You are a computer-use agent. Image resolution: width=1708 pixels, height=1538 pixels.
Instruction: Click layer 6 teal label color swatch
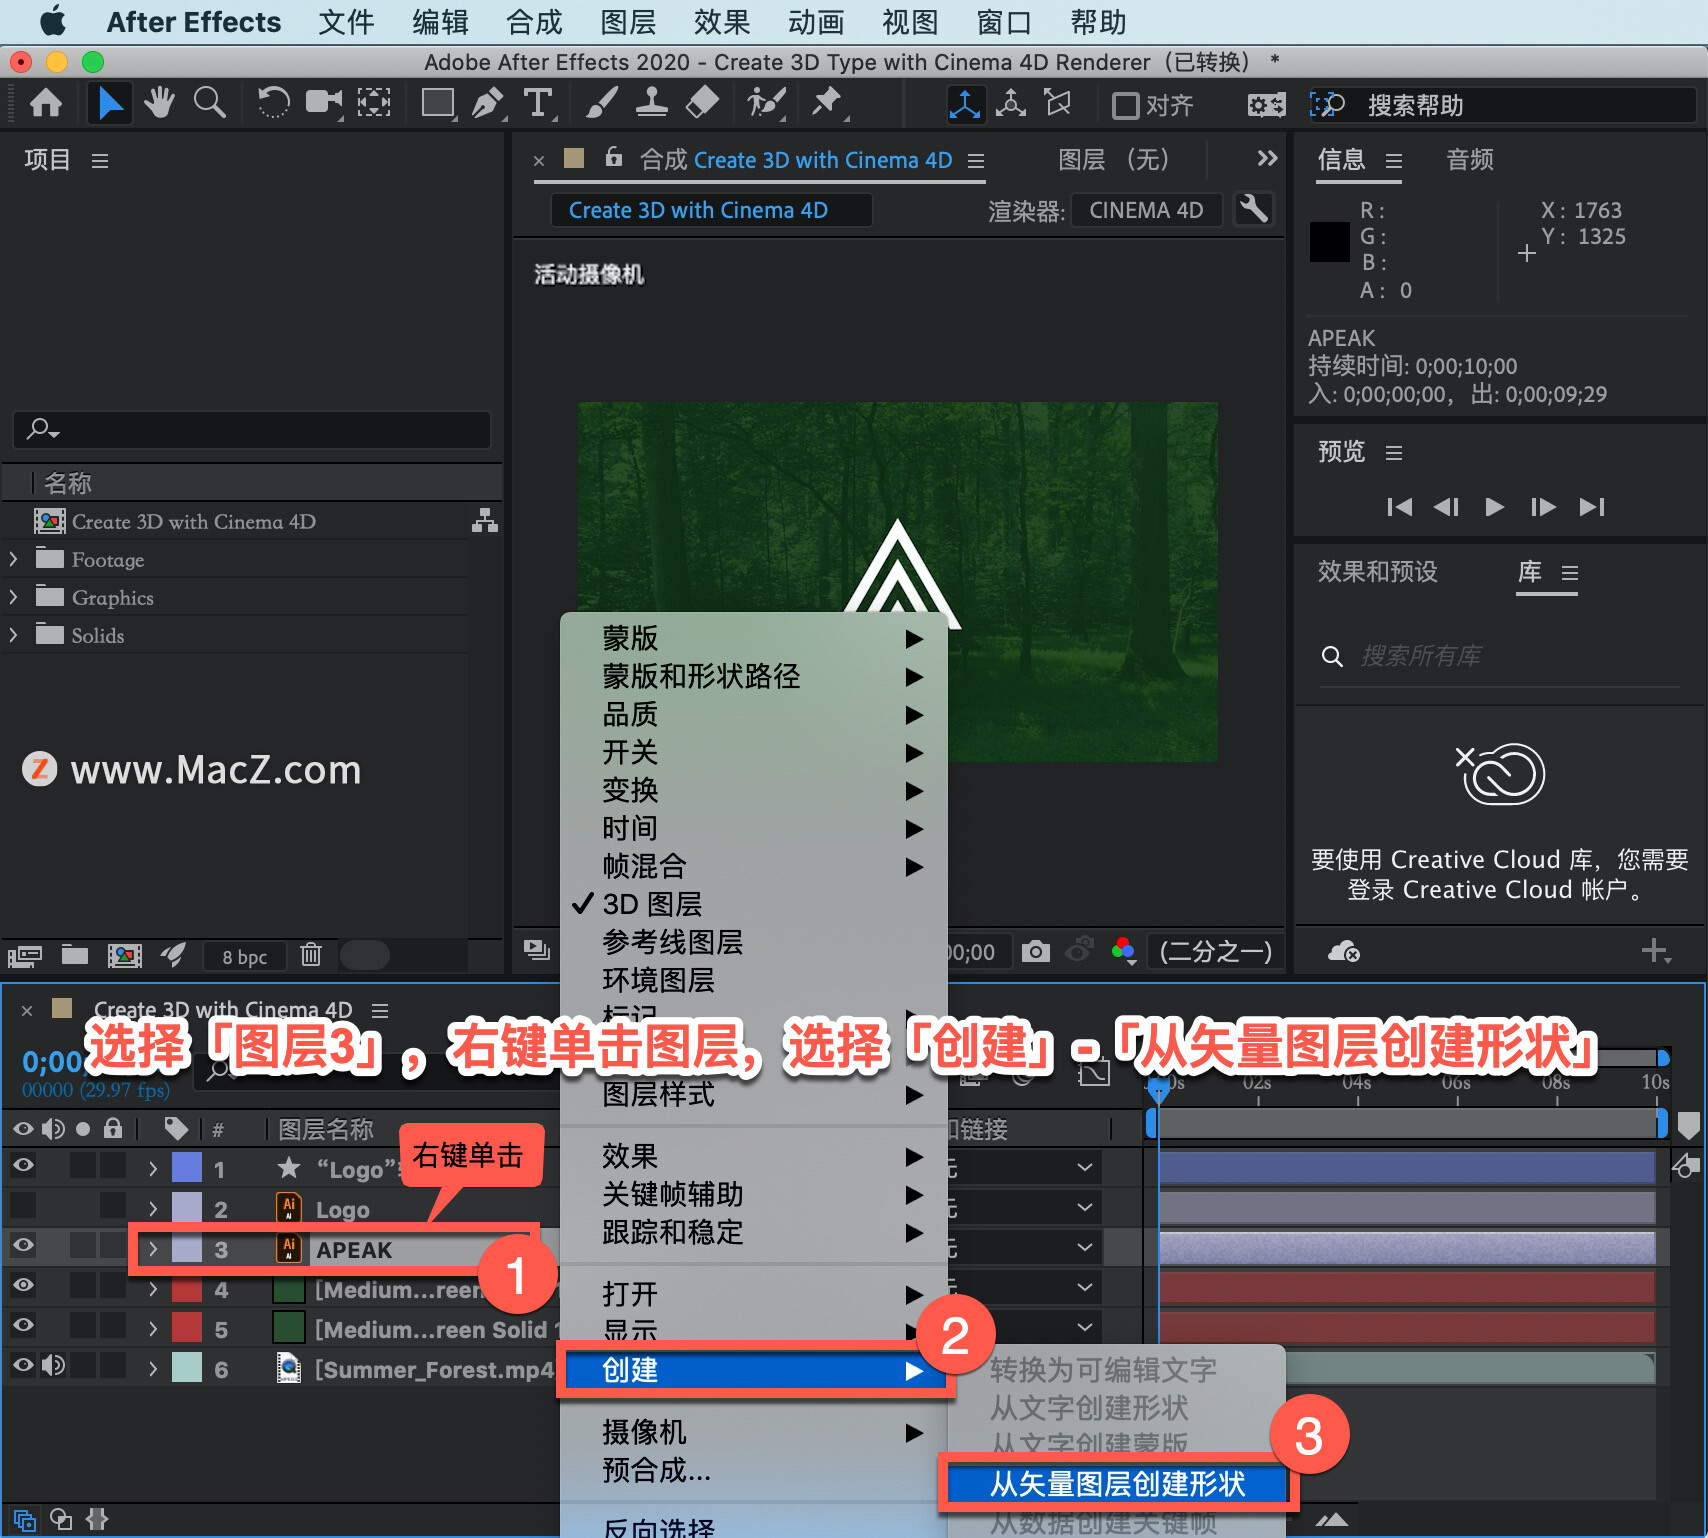click(x=187, y=1368)
